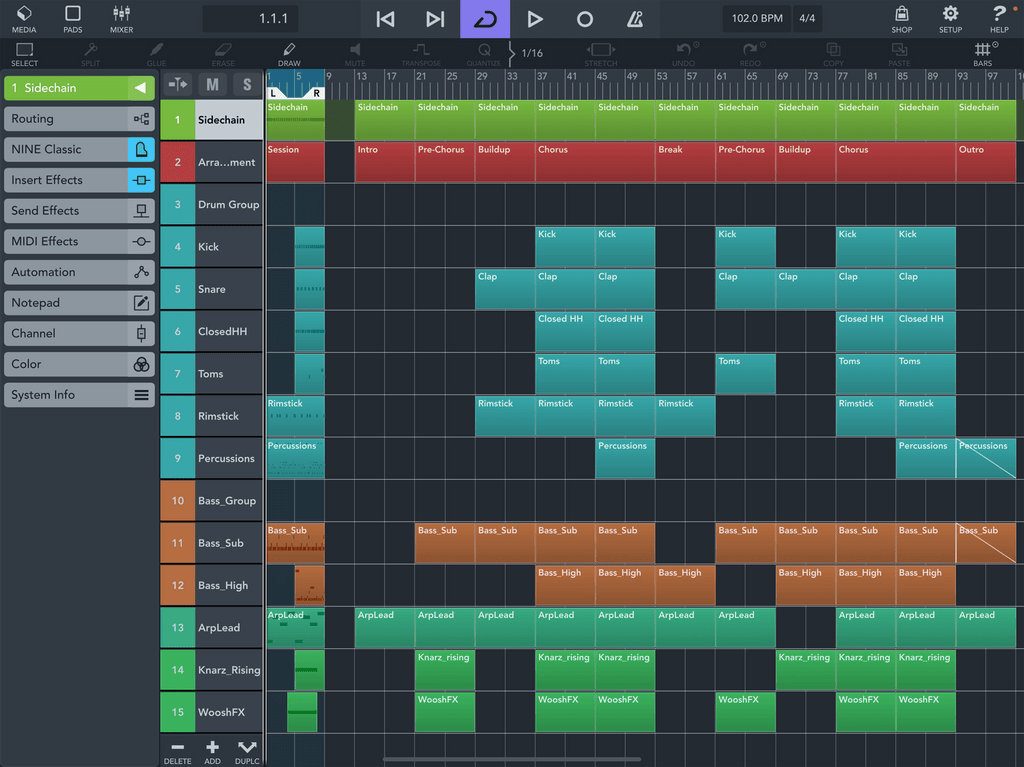Open the Channel section
Image resolution: width=1024 pixels, height=767 pixels.
pos(79,334)
